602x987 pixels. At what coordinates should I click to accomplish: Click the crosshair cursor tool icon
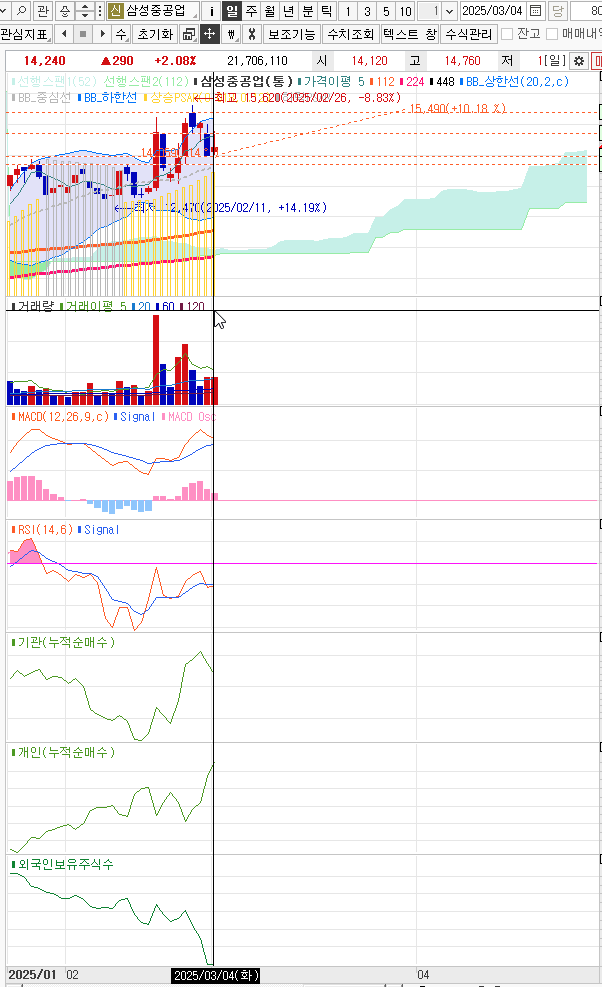pyautogui.click(x=209, y=34)
